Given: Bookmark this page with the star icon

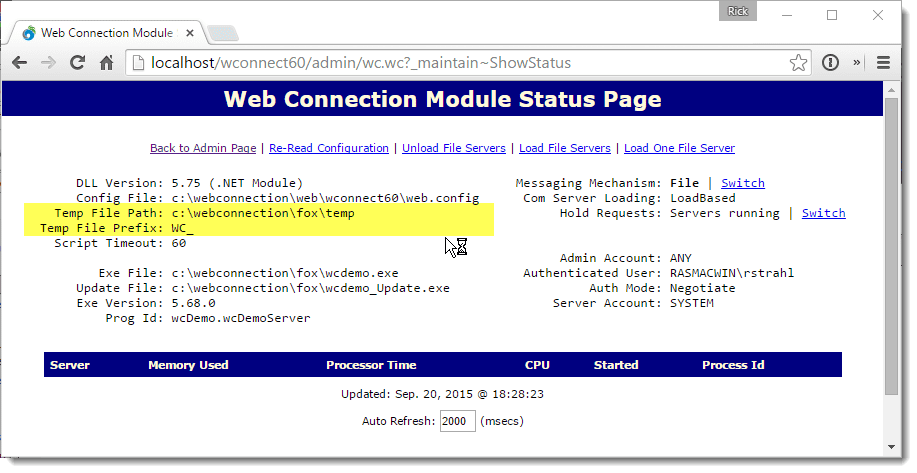Looking at the screenshot, I should pos(798,63).
